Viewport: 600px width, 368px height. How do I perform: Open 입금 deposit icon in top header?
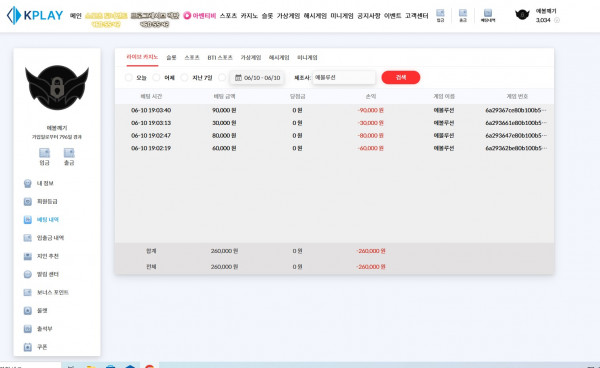coord(440,13)
